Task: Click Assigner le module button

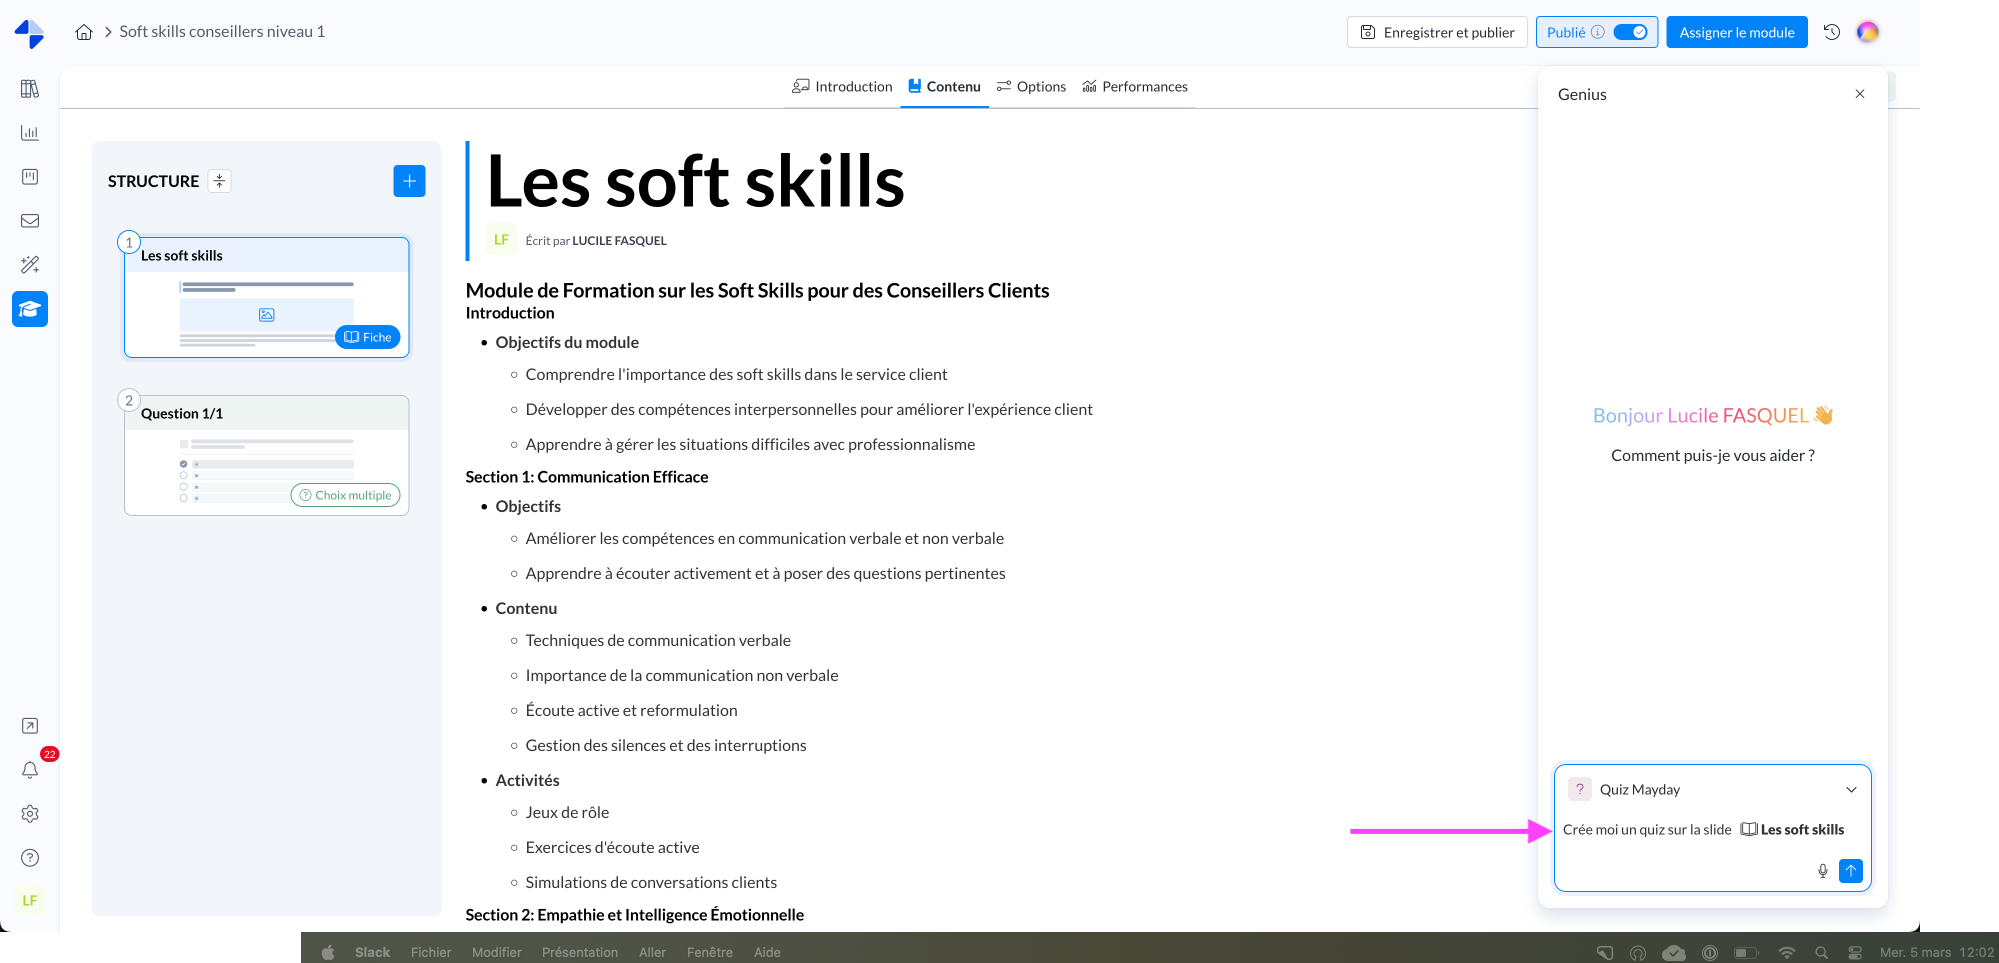Action: [x=1736, y=32]
